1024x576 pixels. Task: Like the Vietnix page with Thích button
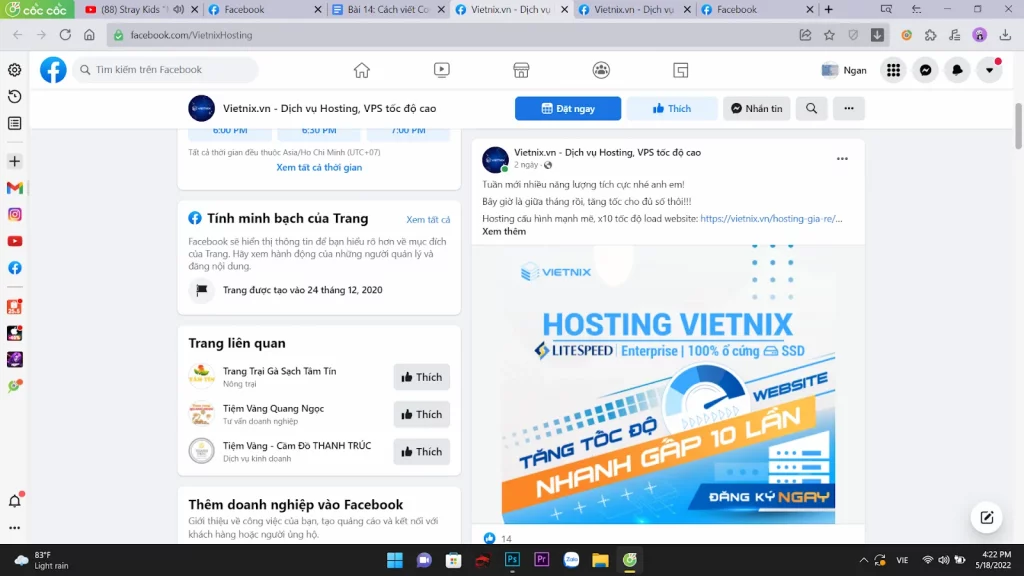click(x=672, y=108)
